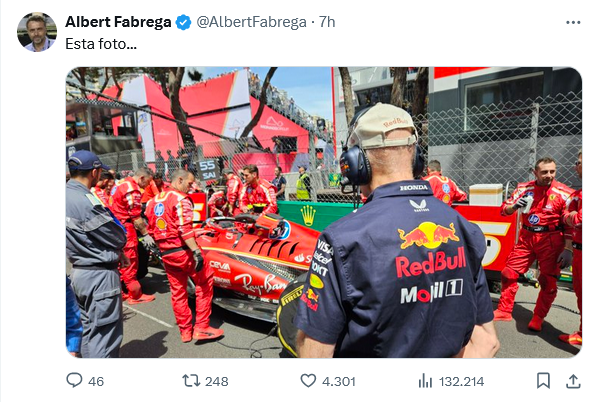Open the Ferrari grid photo in full view
598x402 pixels.
click(324, 212)
